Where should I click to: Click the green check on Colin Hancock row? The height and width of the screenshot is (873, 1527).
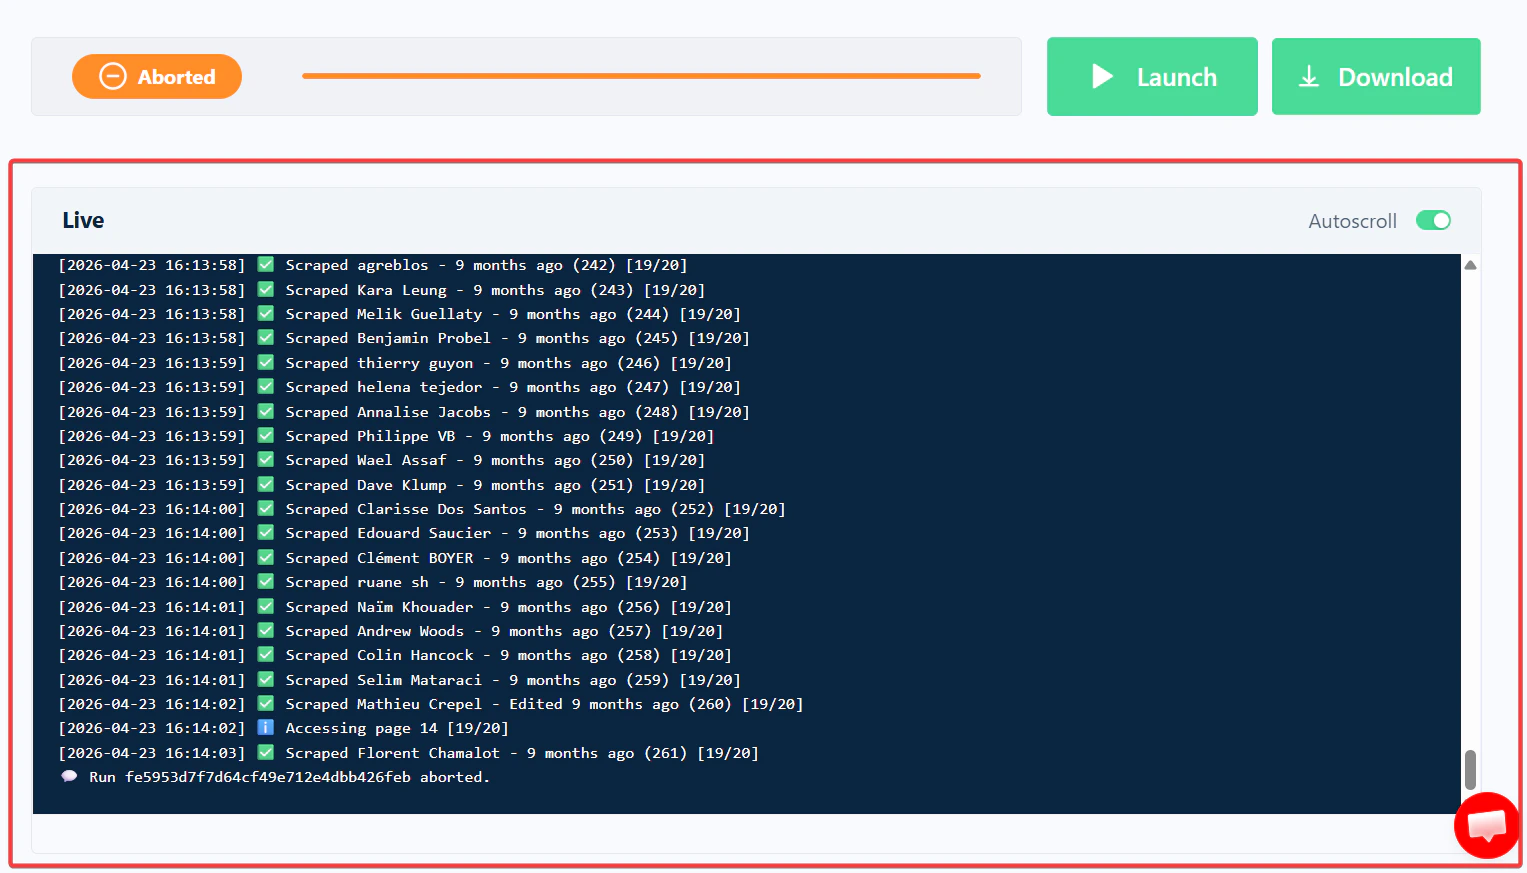(x=266, y=655)
